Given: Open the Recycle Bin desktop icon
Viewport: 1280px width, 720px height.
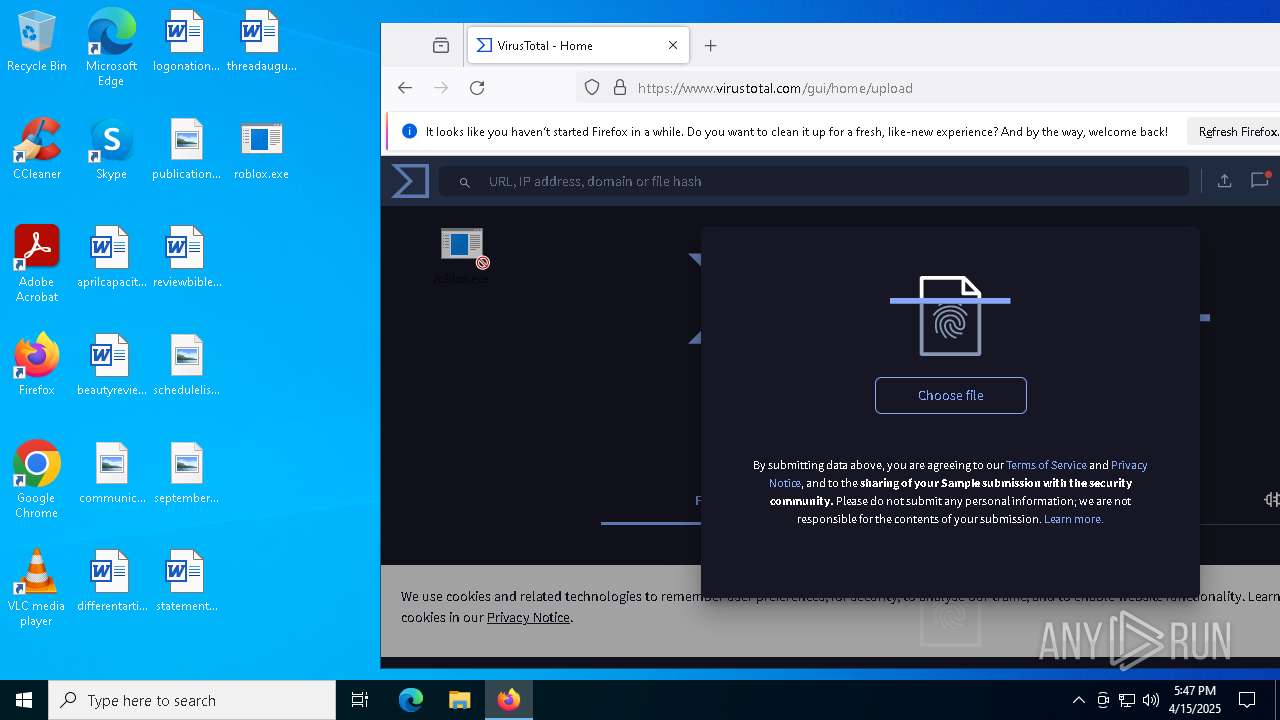Looking at the screenshot, I should (37, 42).
